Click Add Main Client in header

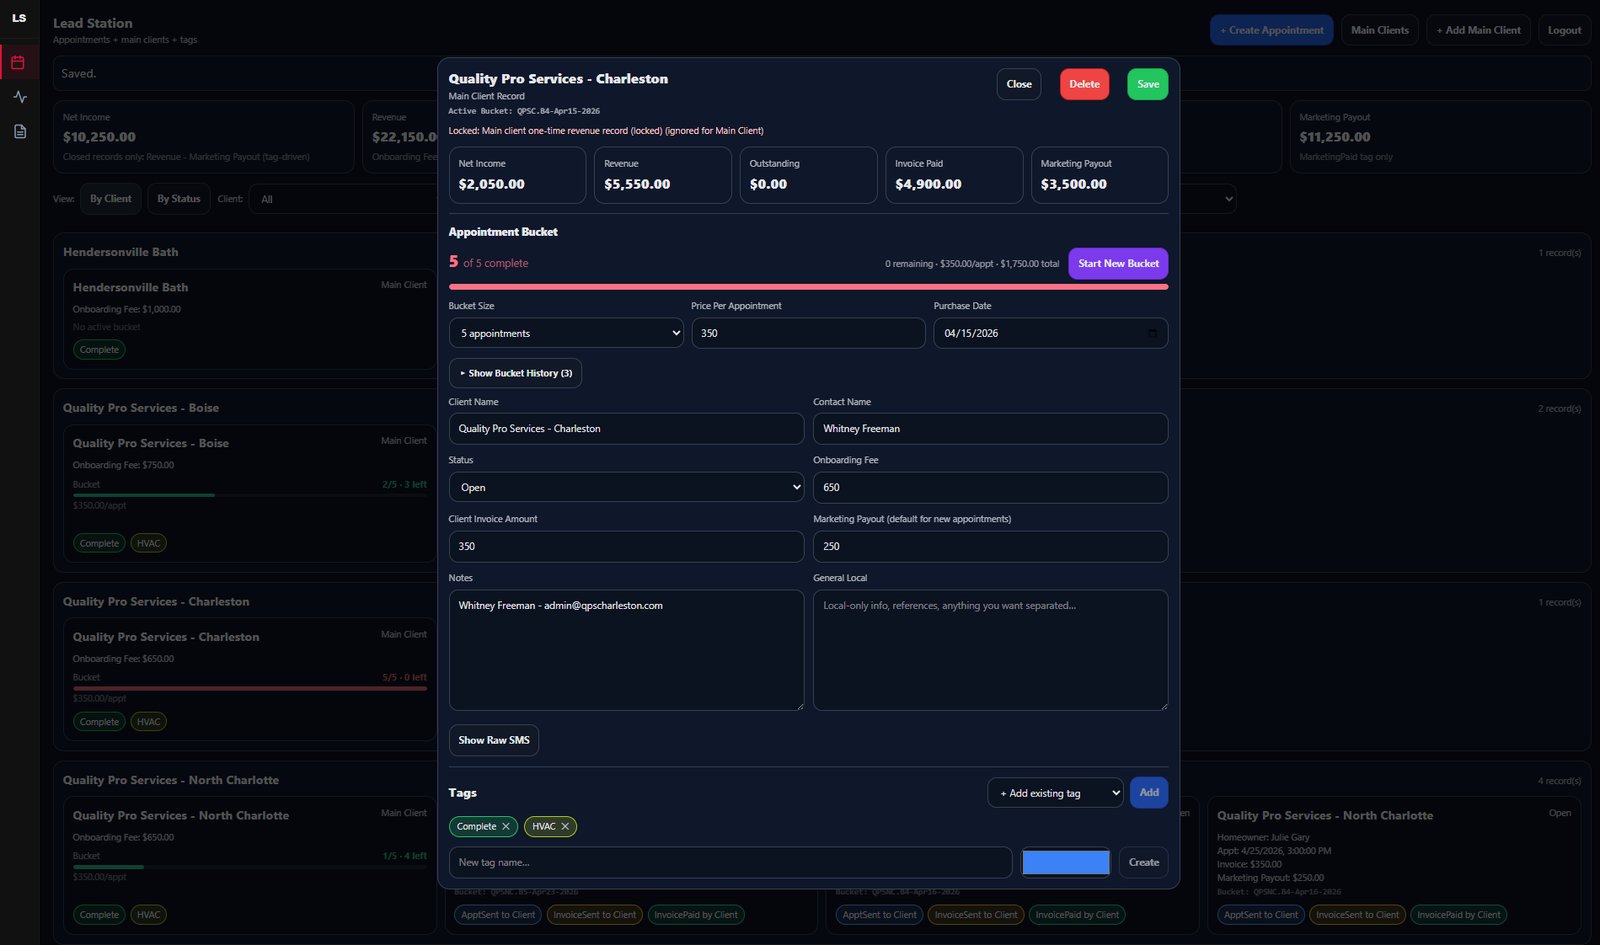tap(1478, 30)
